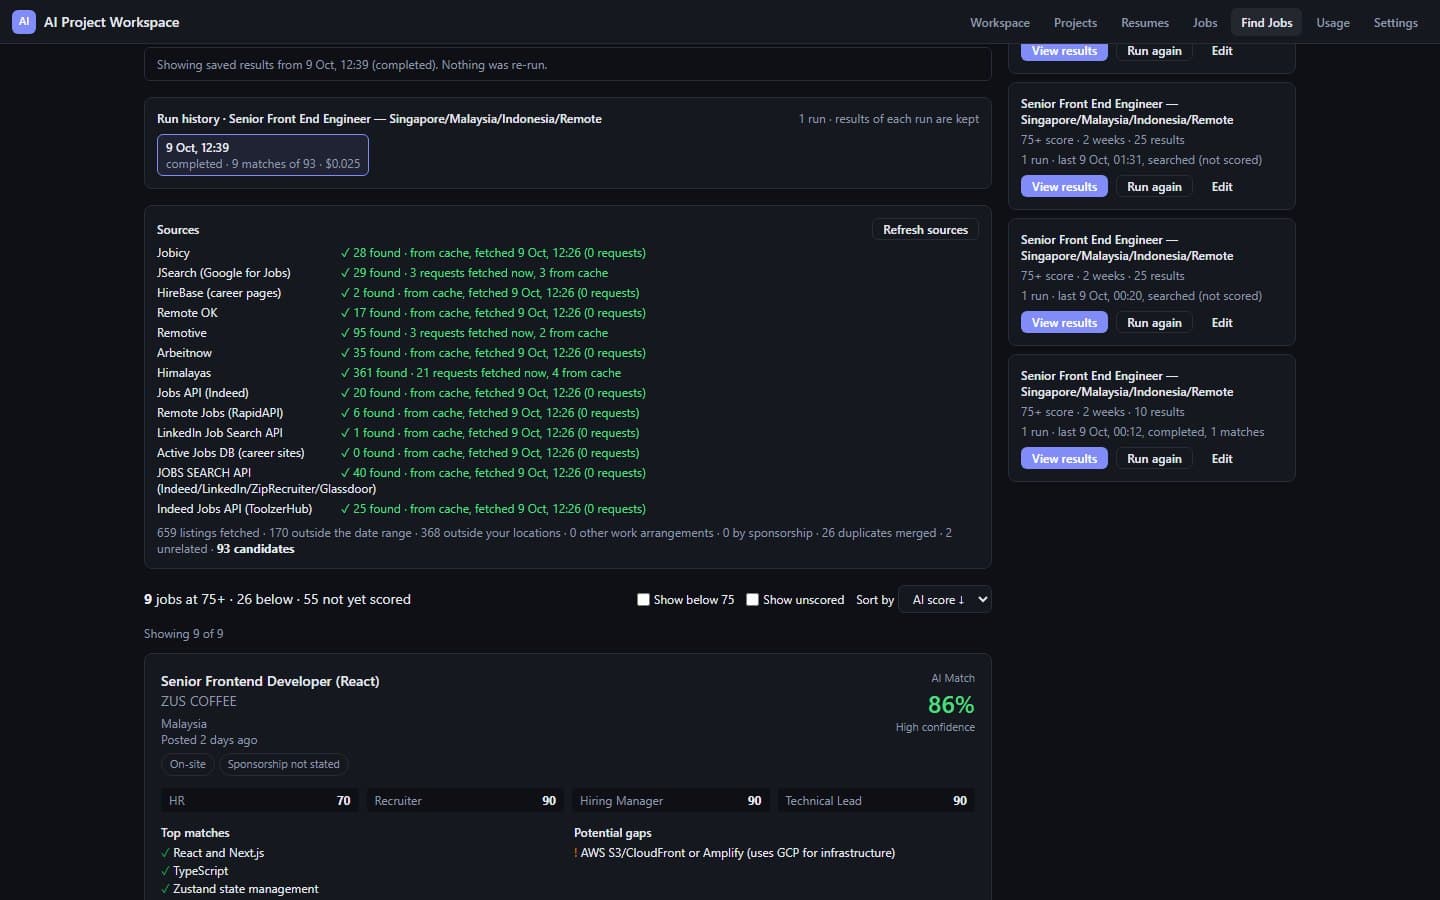The image size is (1440, 900).
Task: Open the Senior Frontend Developer (React) job title
Action: (270, 681)
